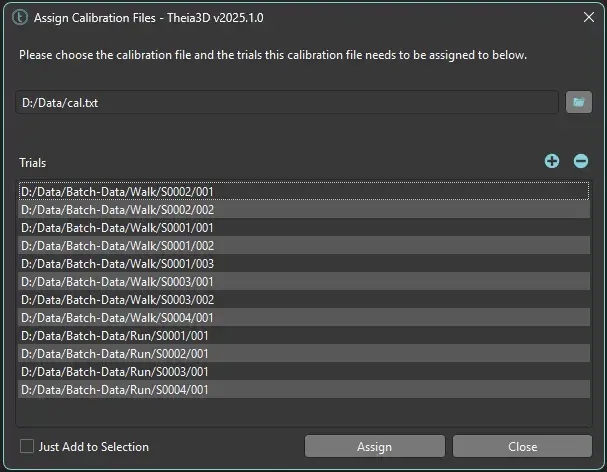Click the browse folder icon for calibration file

click(578, 102)
